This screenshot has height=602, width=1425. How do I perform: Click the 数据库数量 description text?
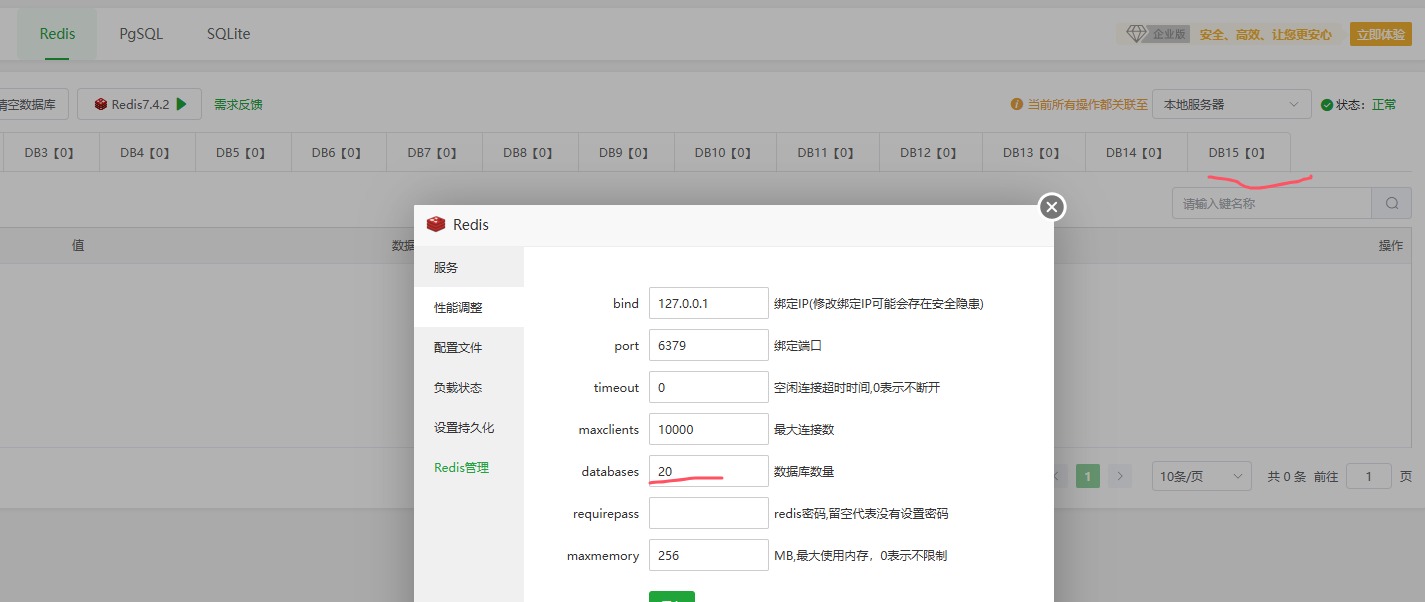pyautogui.click(x=804, y=471)
